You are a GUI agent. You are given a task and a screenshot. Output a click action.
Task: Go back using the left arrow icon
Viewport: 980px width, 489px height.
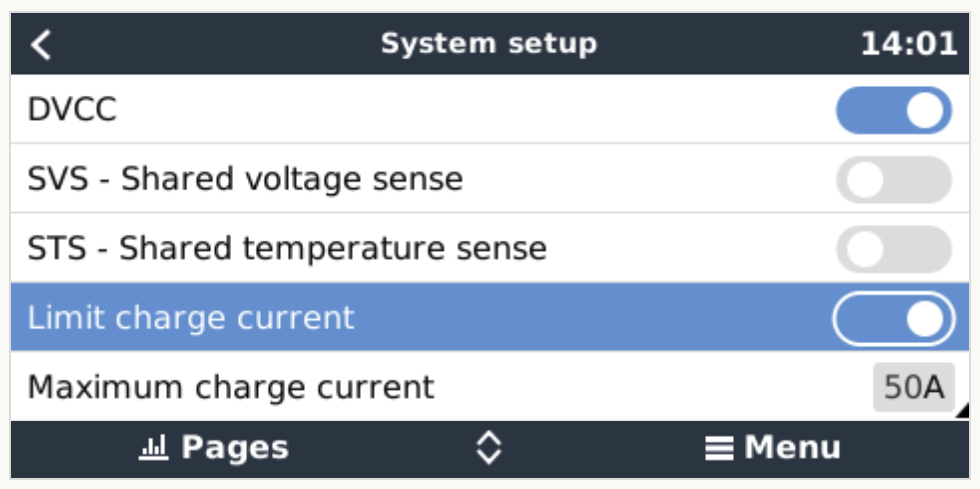point(41,45)
